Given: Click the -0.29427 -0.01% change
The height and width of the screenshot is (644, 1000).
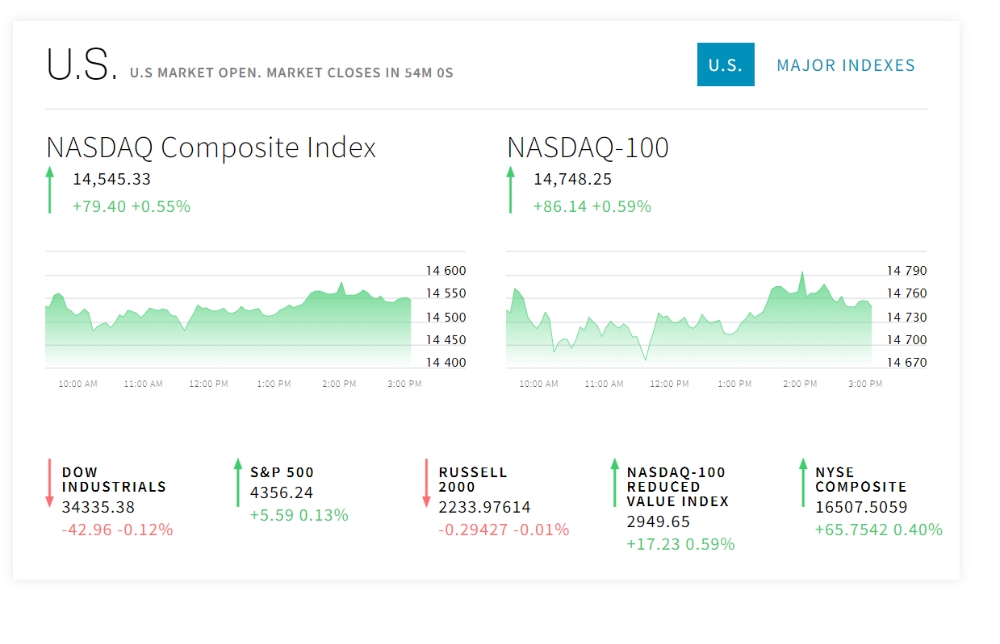Looking at the screenshot, I should pyautogui.click(x=503, y=530).
